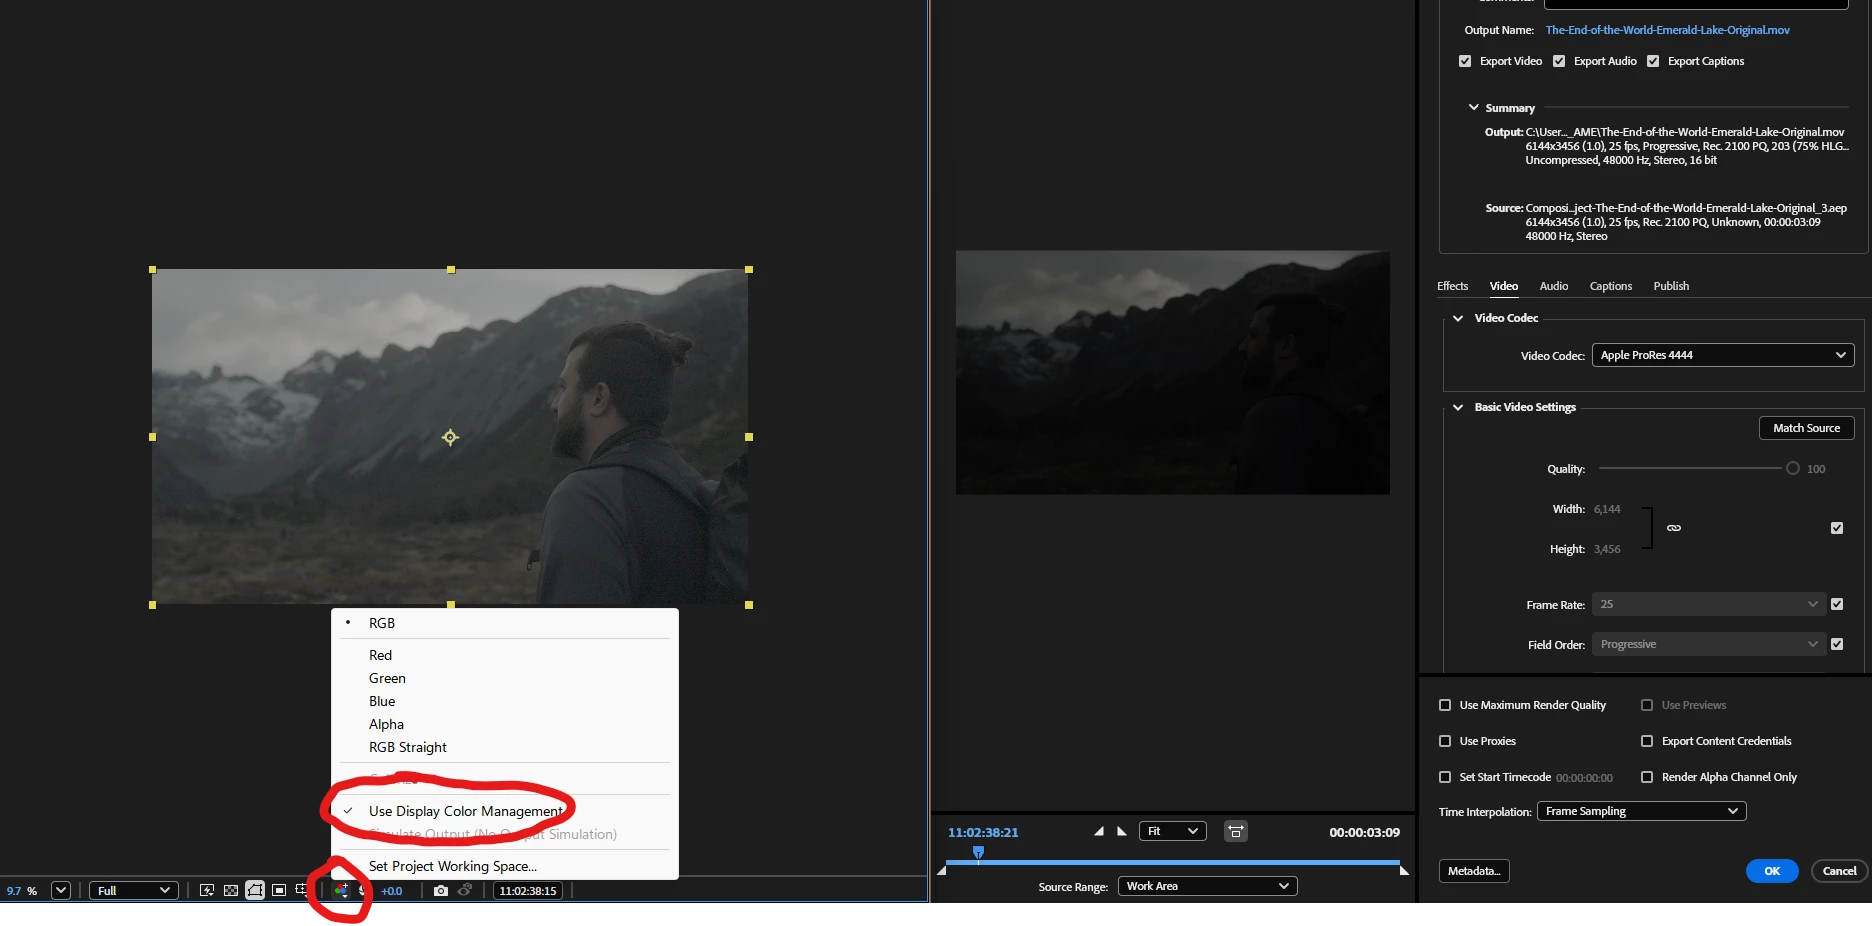Take a snapshot with the camera icon
Image resolution: width=1872 pixels, height=926 pixels.
coord(441,890)
